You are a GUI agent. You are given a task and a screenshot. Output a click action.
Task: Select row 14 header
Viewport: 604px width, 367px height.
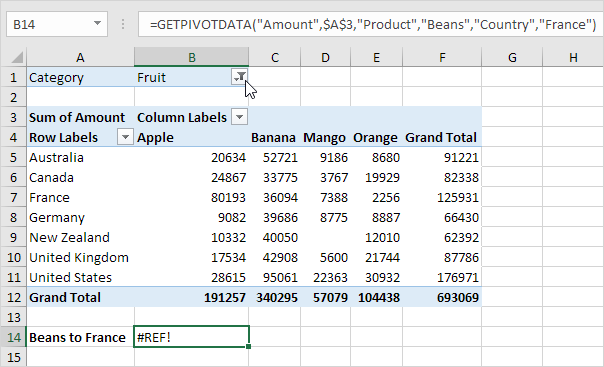13,337
